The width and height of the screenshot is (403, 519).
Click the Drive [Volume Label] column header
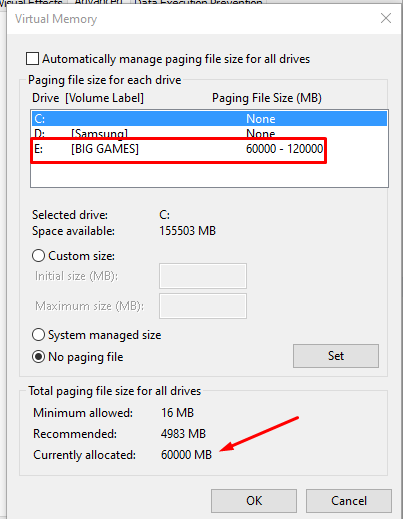tap(88, 98)
